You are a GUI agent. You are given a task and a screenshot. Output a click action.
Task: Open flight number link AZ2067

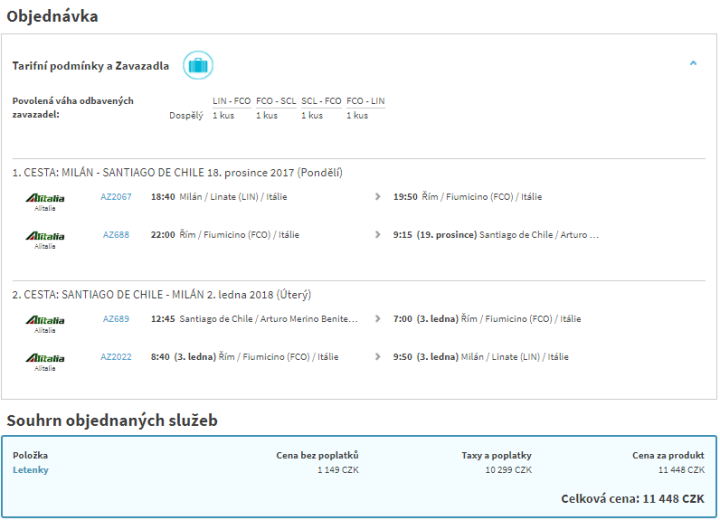pyautogui.click(x=116, y=197)
